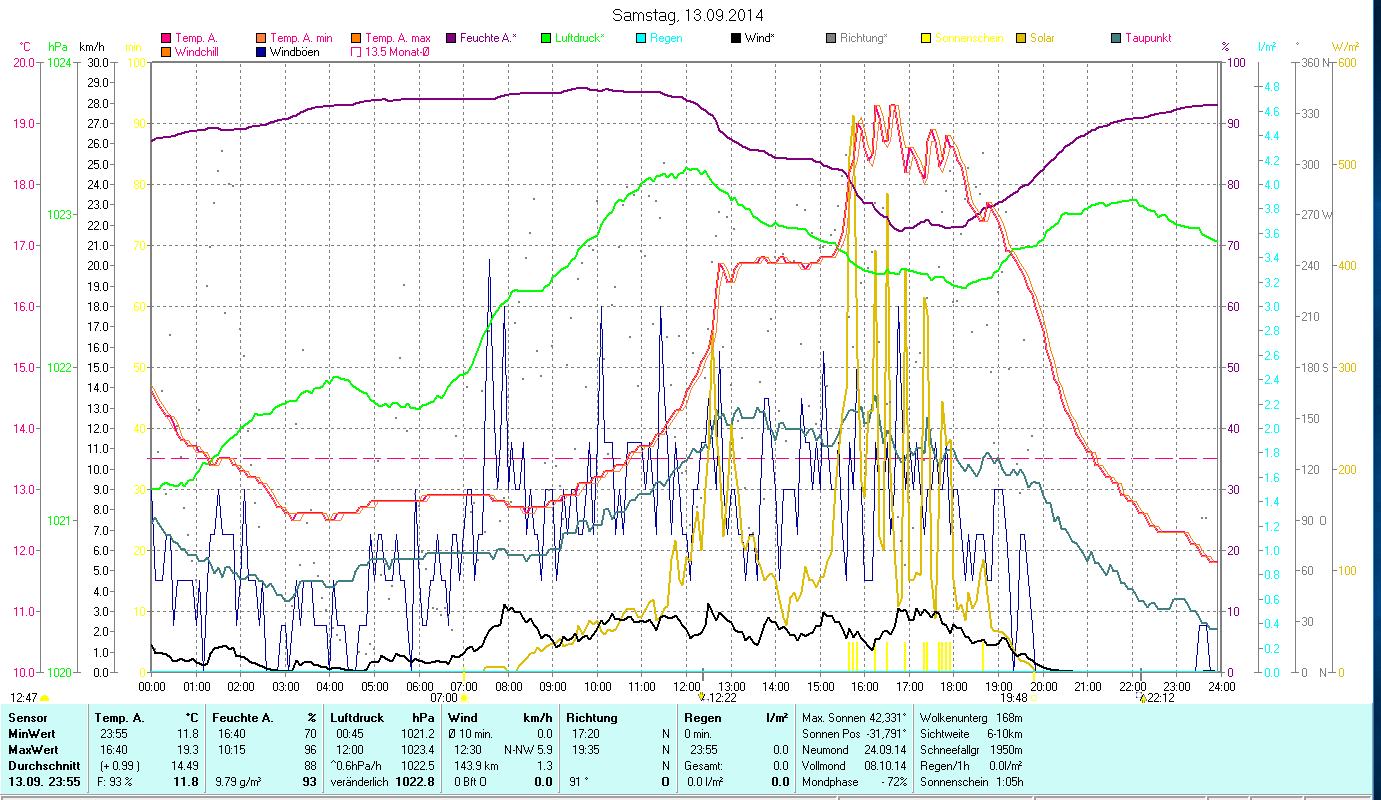Click the Richtung table column header
Image resolution: width=1381 pixels, height=800 pixels.
(592, 717)
